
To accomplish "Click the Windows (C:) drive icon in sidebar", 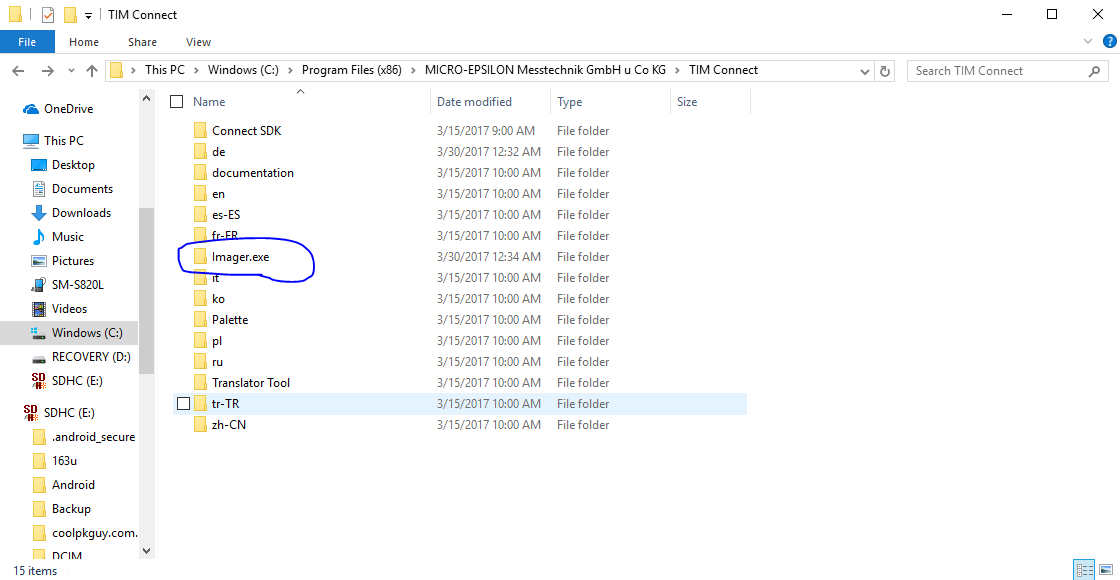I will [x=39, y=333].
